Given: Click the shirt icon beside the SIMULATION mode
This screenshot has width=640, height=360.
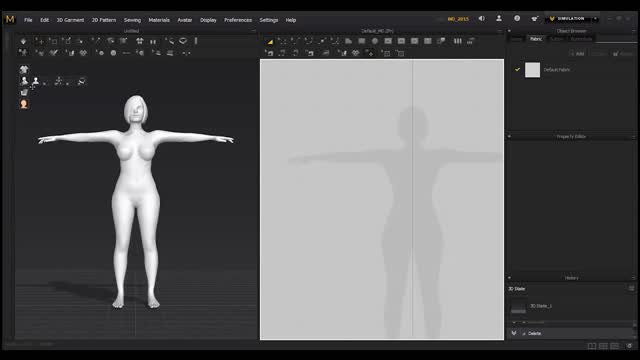Looking at the screenshot, I should click(535, 19).
